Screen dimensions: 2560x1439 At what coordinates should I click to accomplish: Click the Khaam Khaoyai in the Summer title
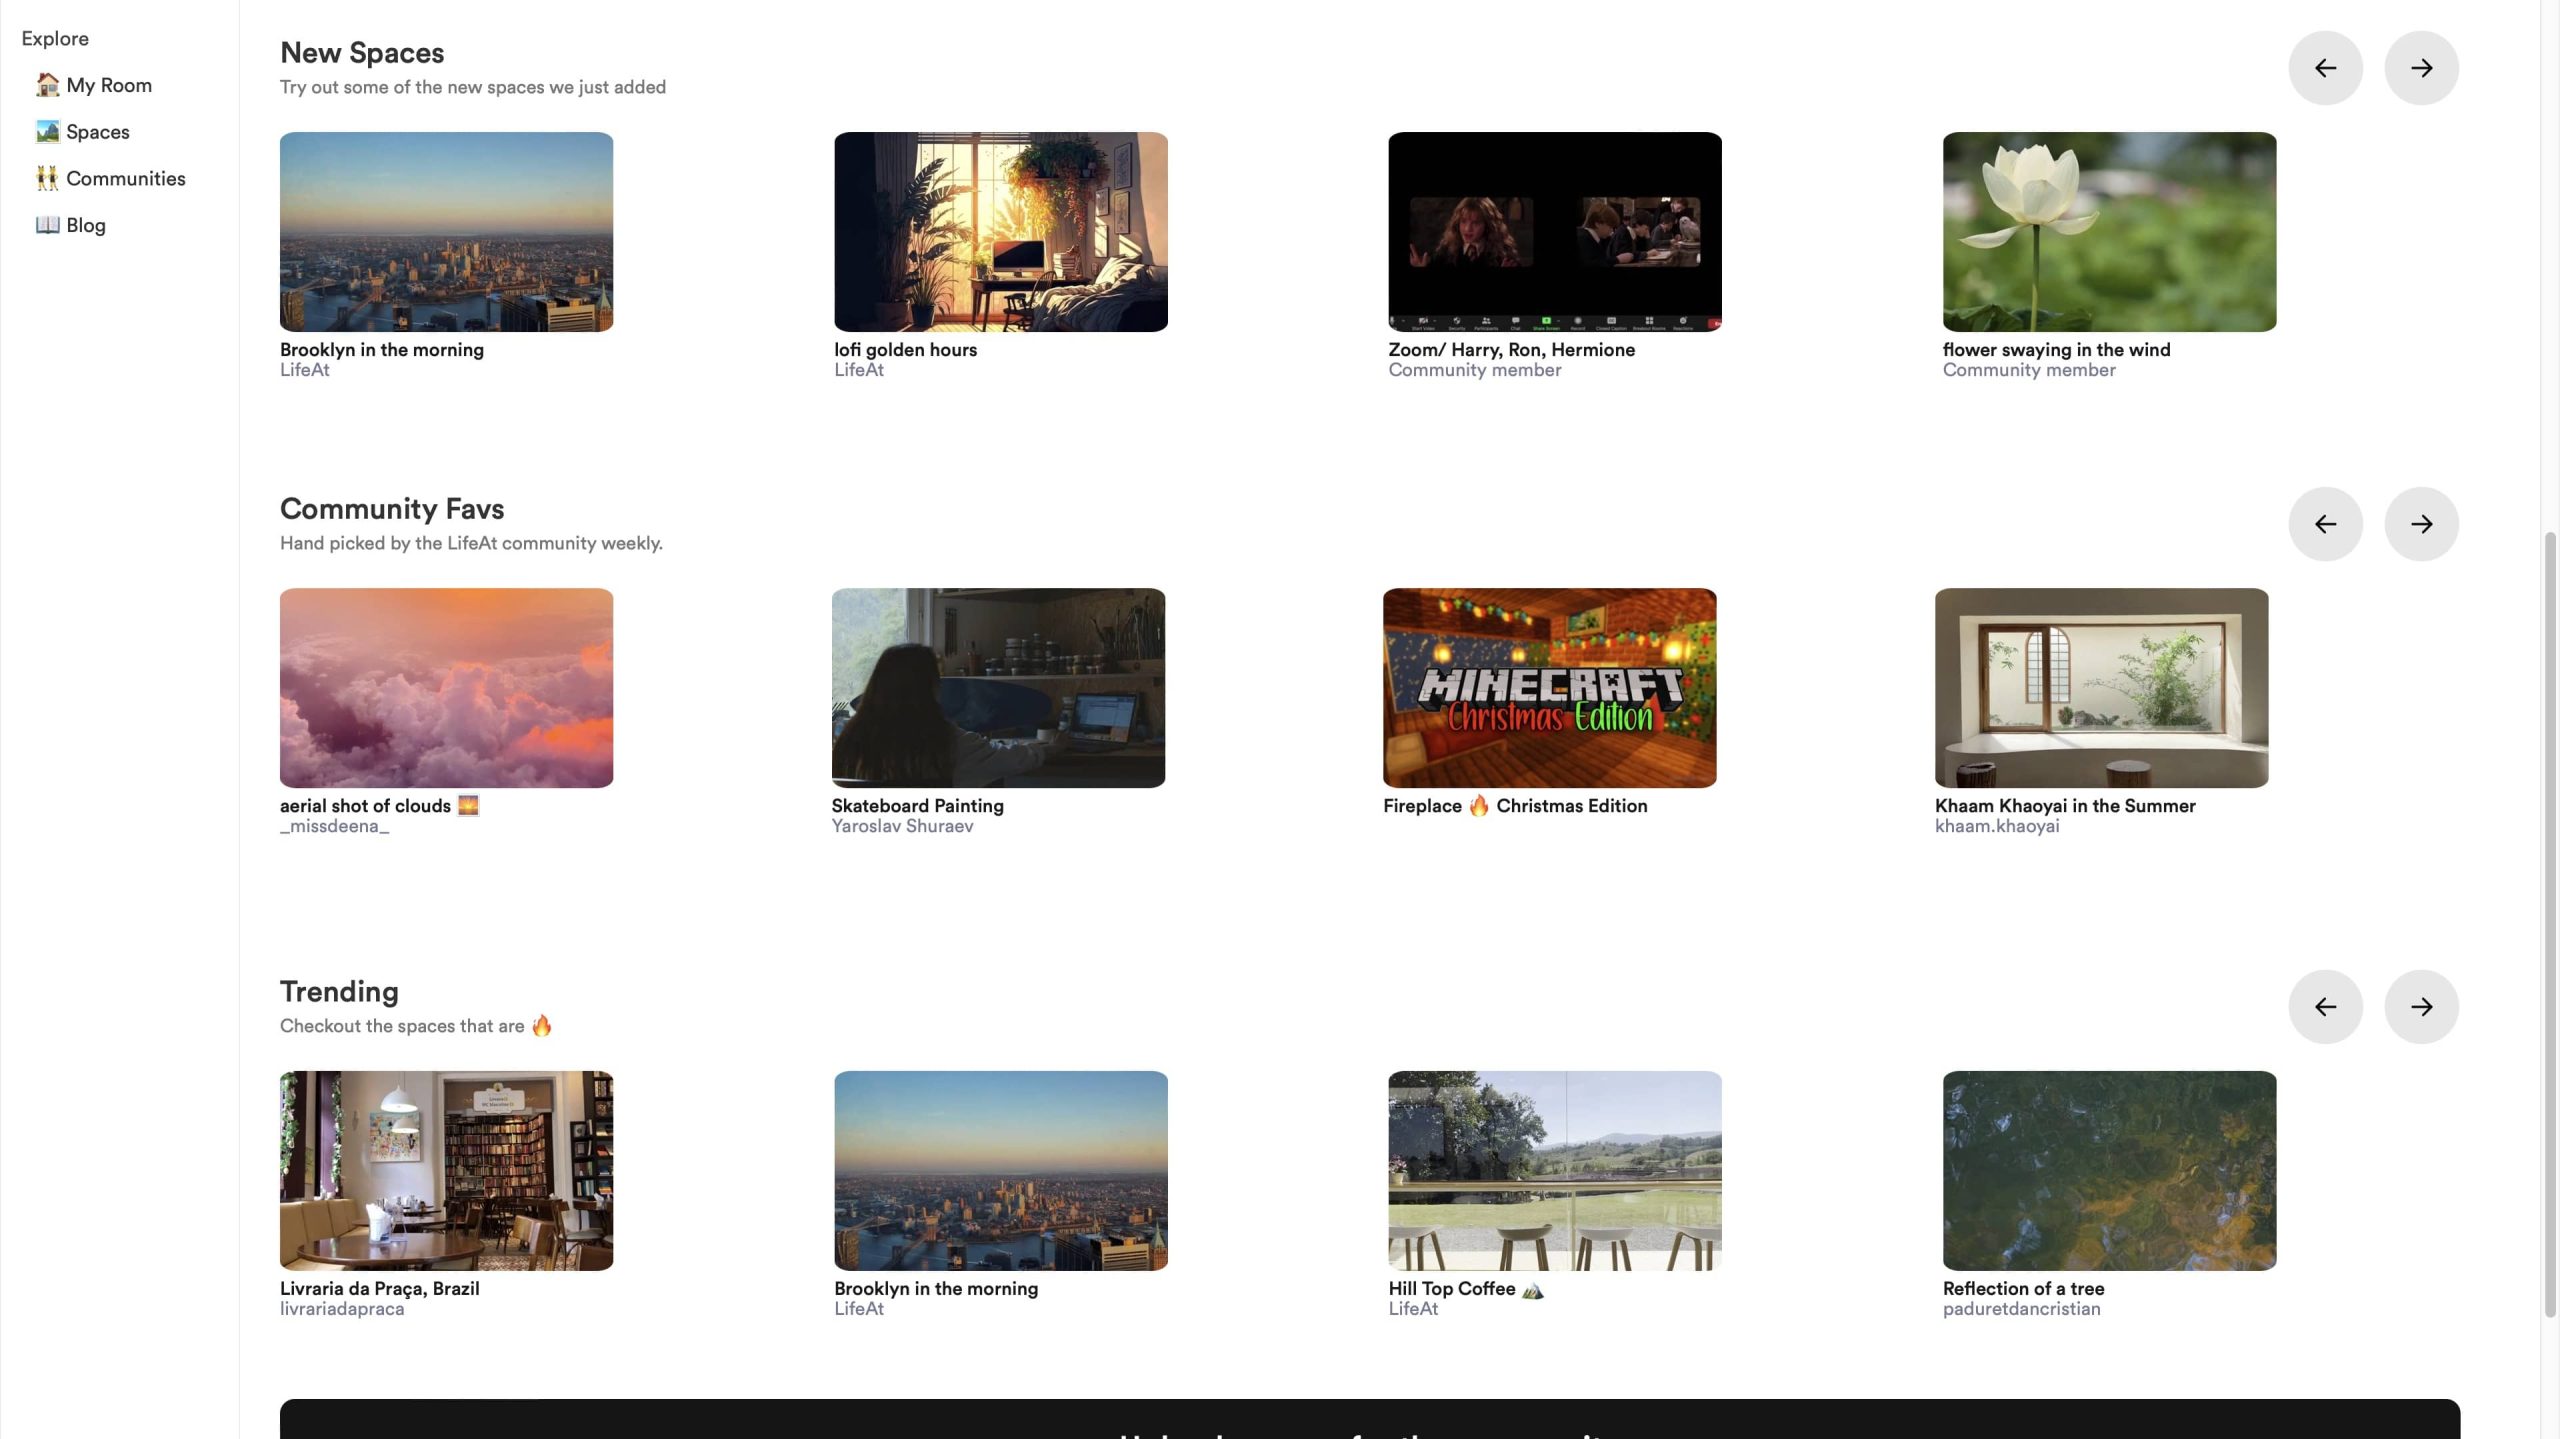2064,806
